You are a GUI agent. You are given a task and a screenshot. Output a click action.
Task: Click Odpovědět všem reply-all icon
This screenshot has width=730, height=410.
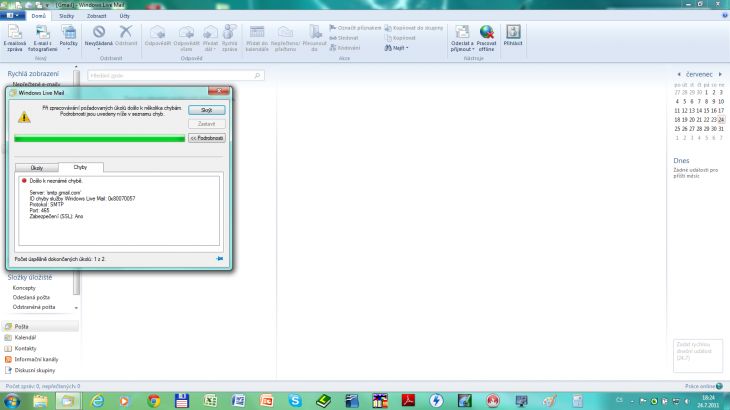tap(186, 38)
